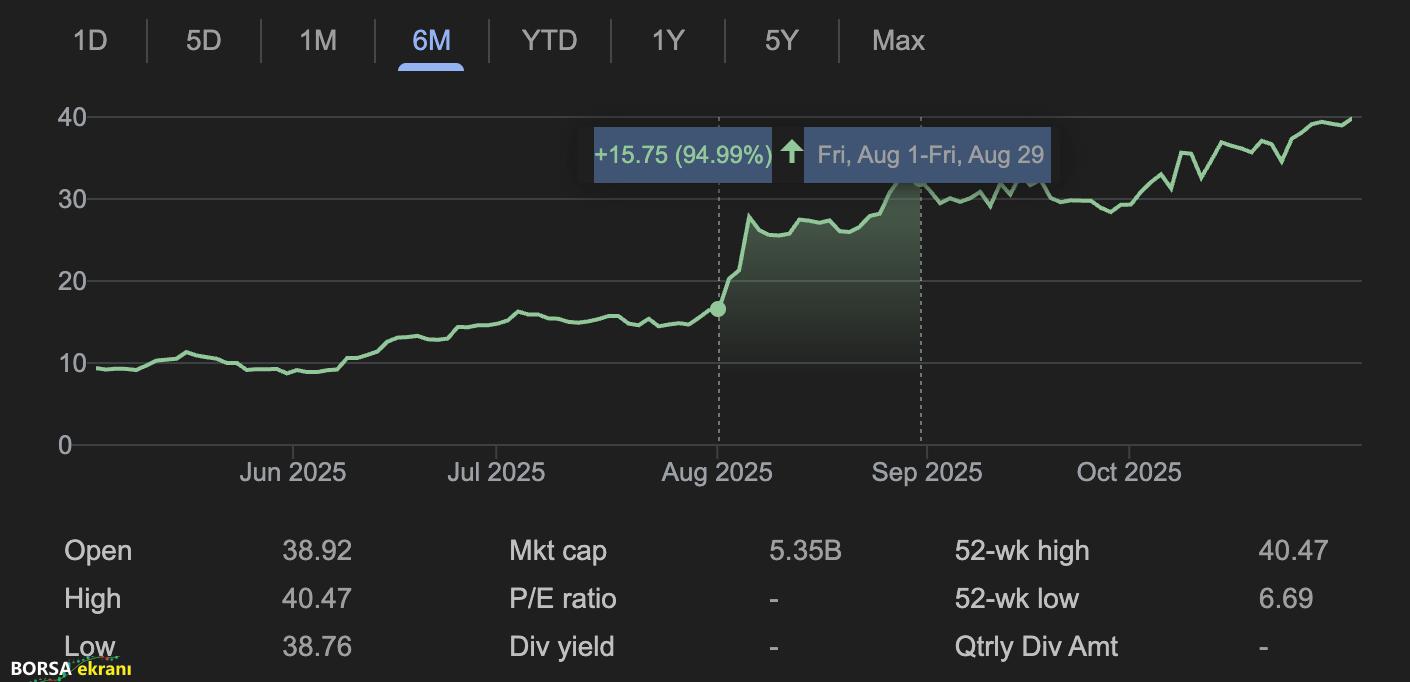Click the green up arrow in tooltip
This screenshot has height=682, width=1410.
point(791,153)
